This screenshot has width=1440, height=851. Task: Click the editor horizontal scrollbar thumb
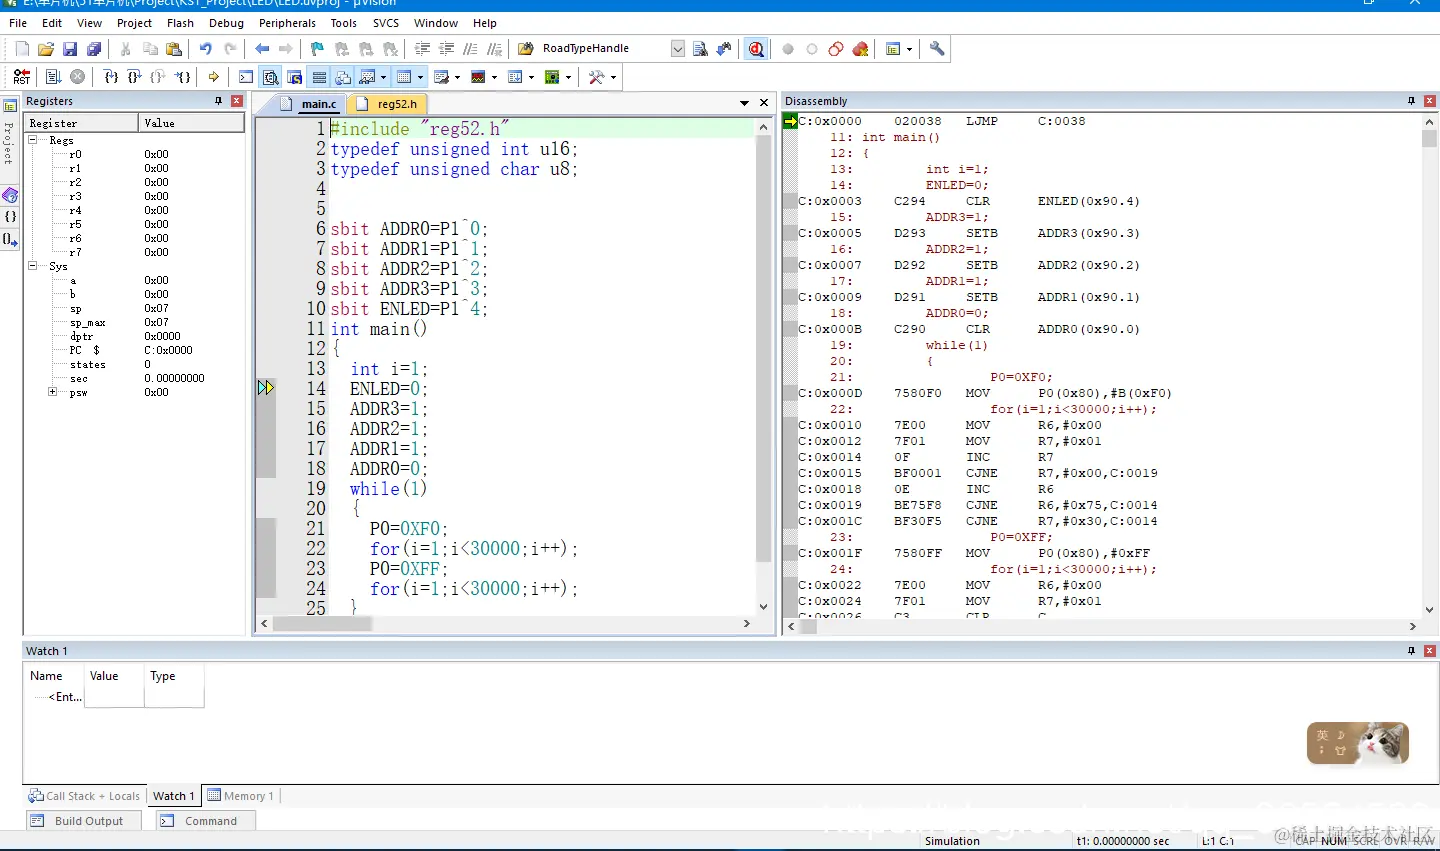322,624
